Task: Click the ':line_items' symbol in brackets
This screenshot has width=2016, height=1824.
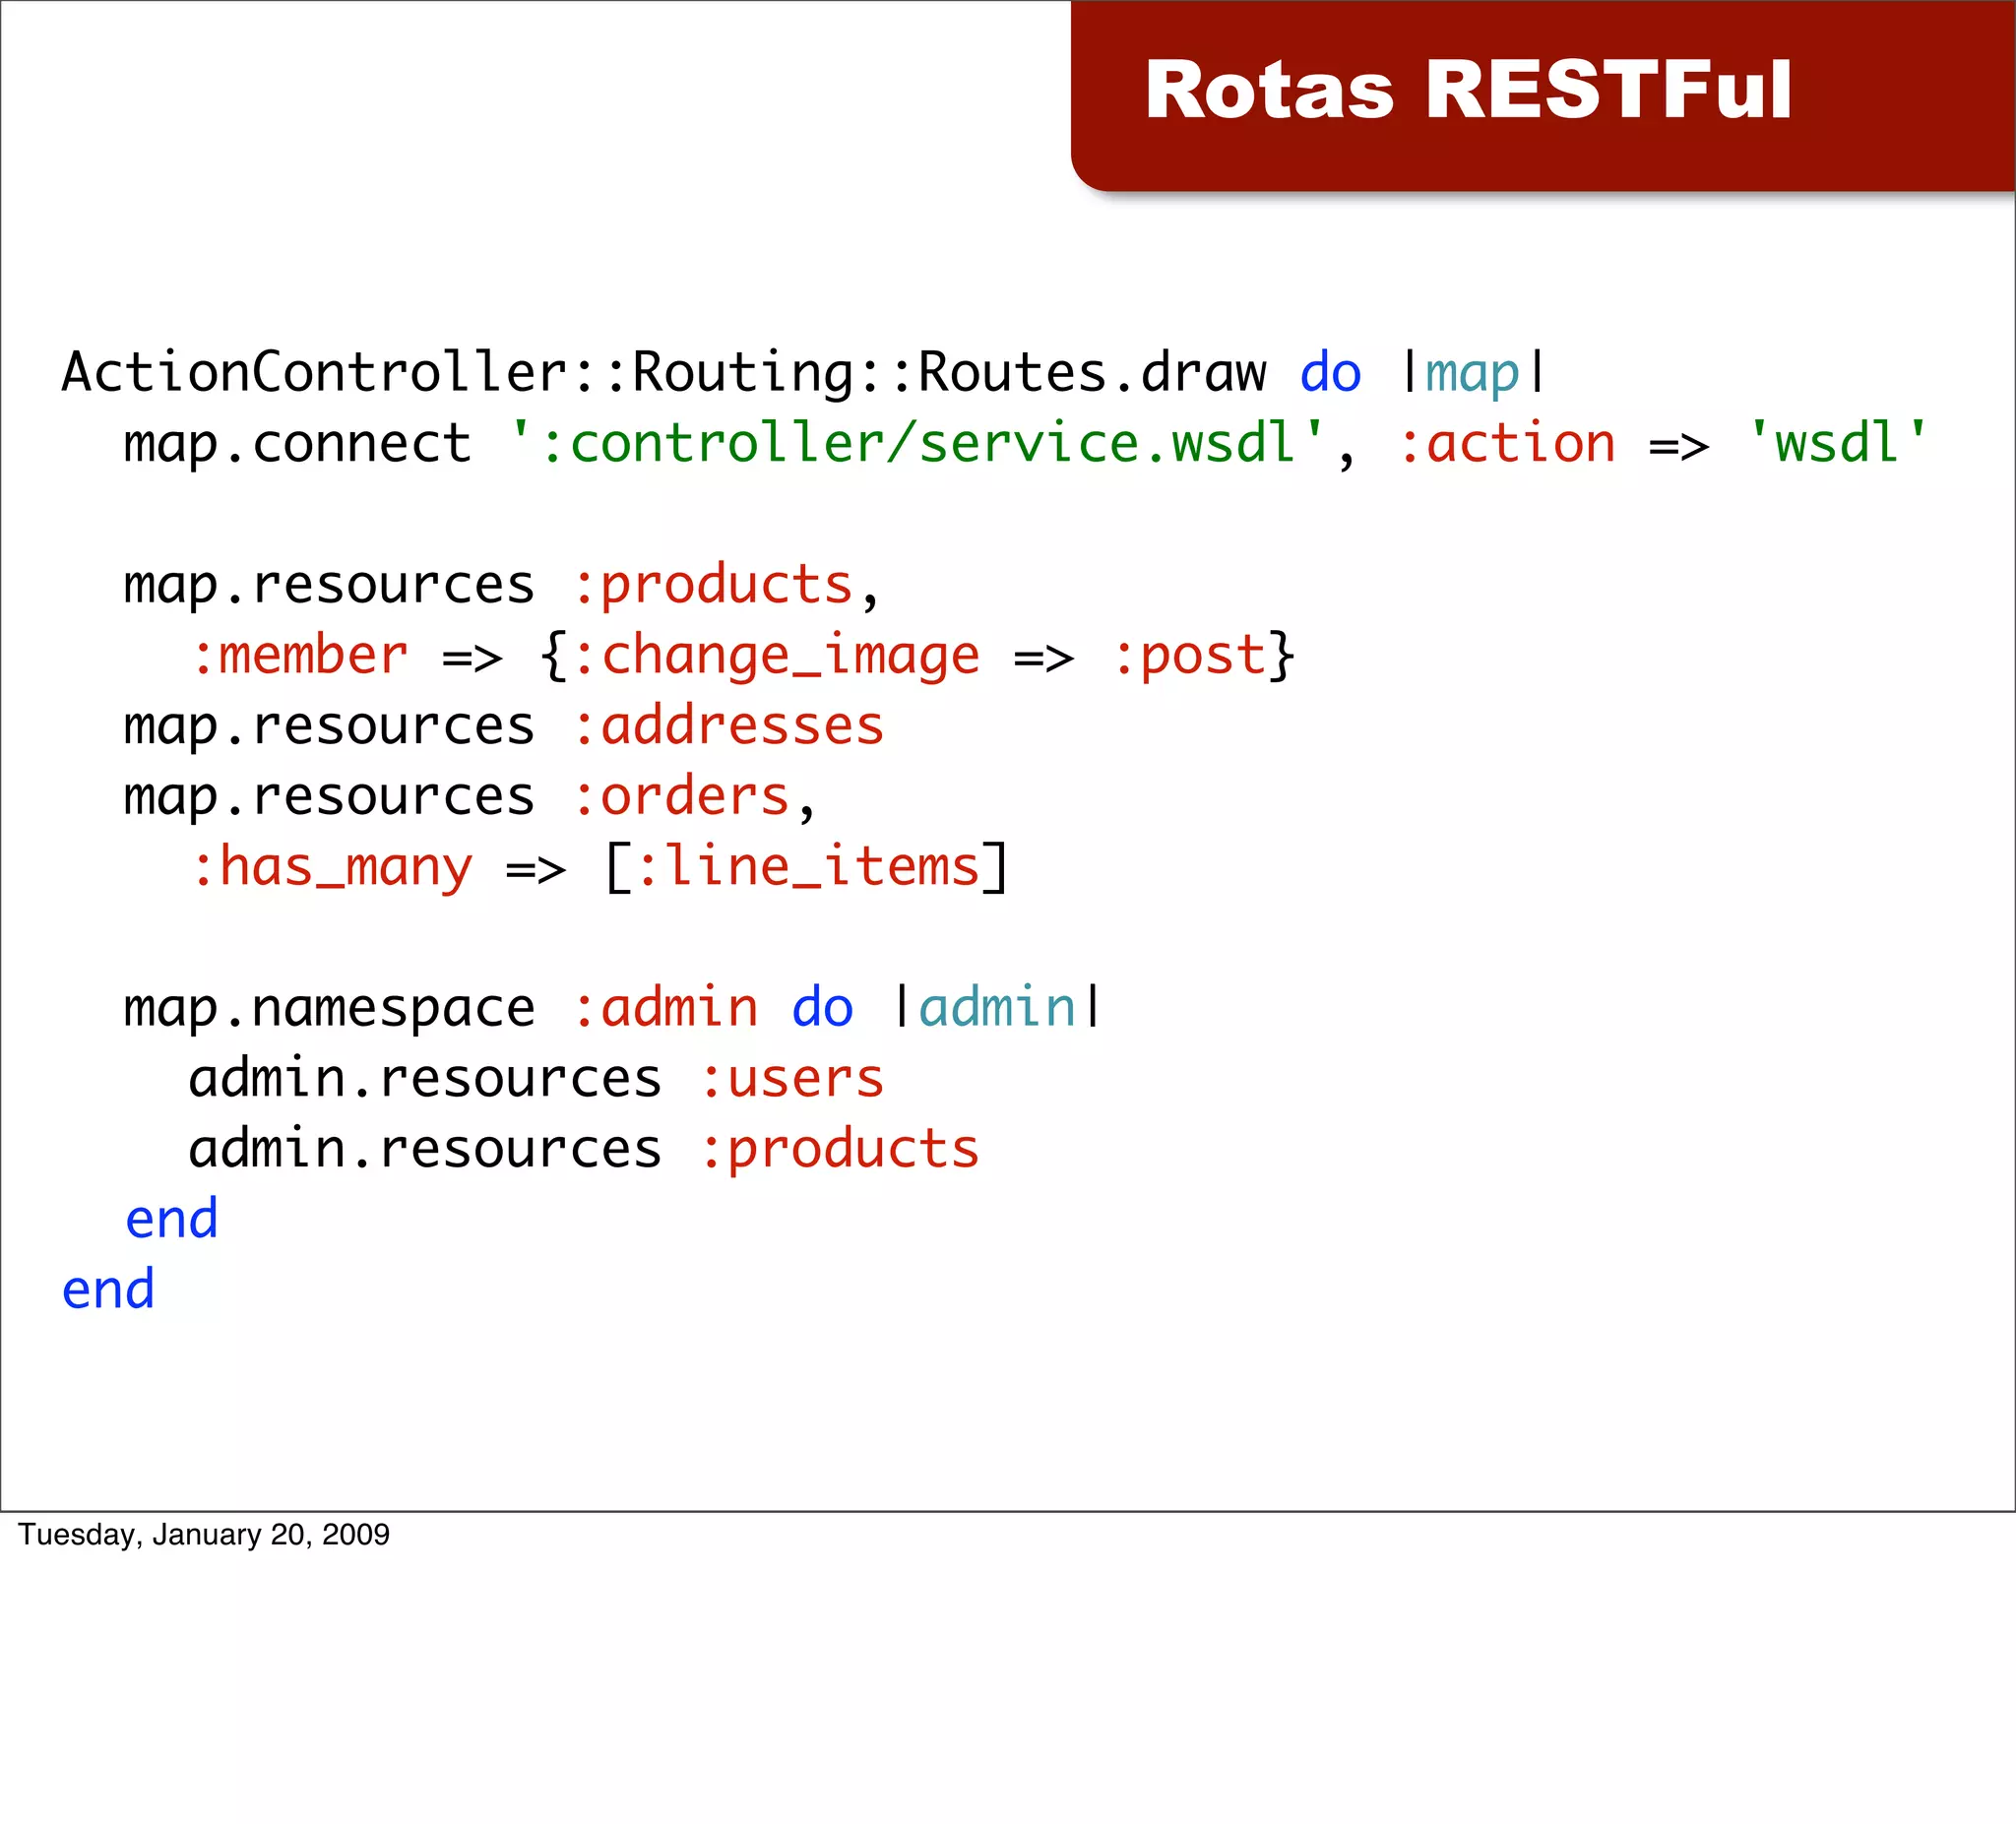Action: pos(808,867)
